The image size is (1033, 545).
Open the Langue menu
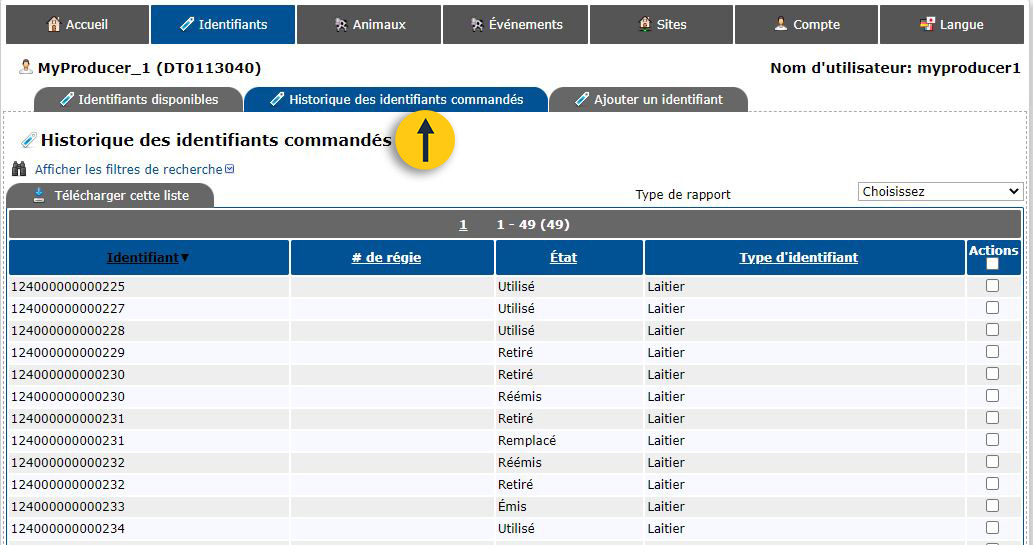[x=952, y=24]
